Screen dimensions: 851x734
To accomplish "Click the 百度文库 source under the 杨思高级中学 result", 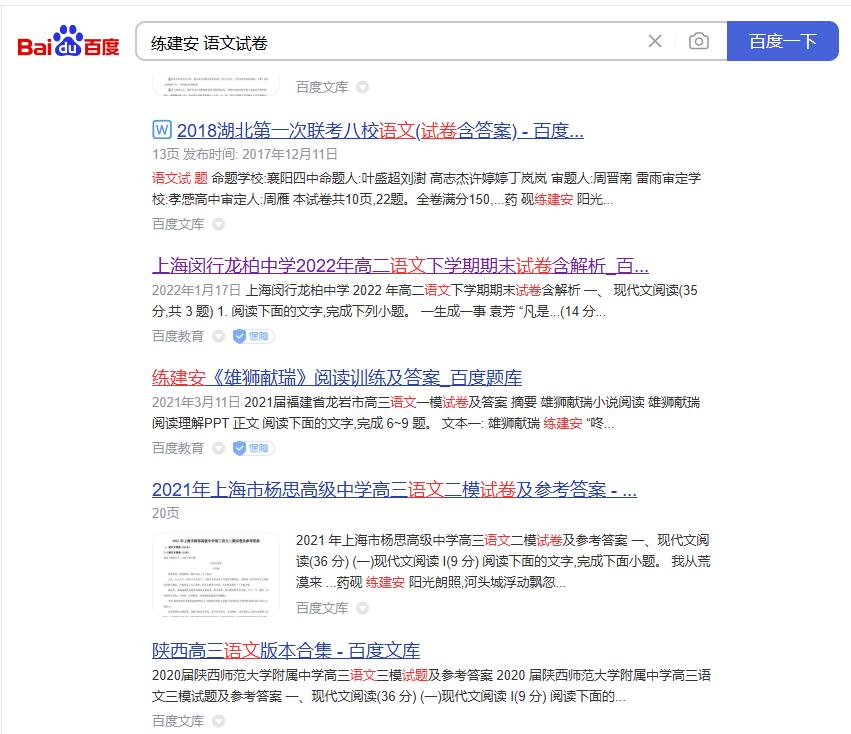I will tap(322, 608).
